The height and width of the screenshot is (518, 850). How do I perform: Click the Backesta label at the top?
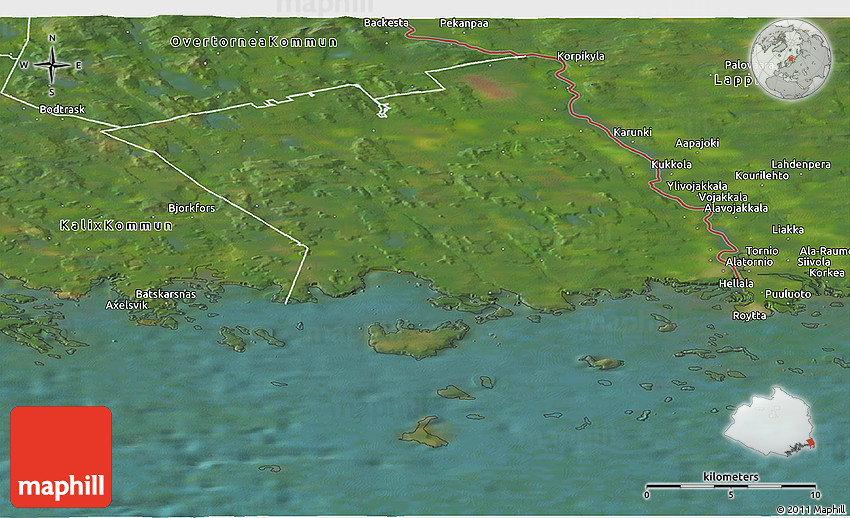pyautogui.click(x=386, y=22)
